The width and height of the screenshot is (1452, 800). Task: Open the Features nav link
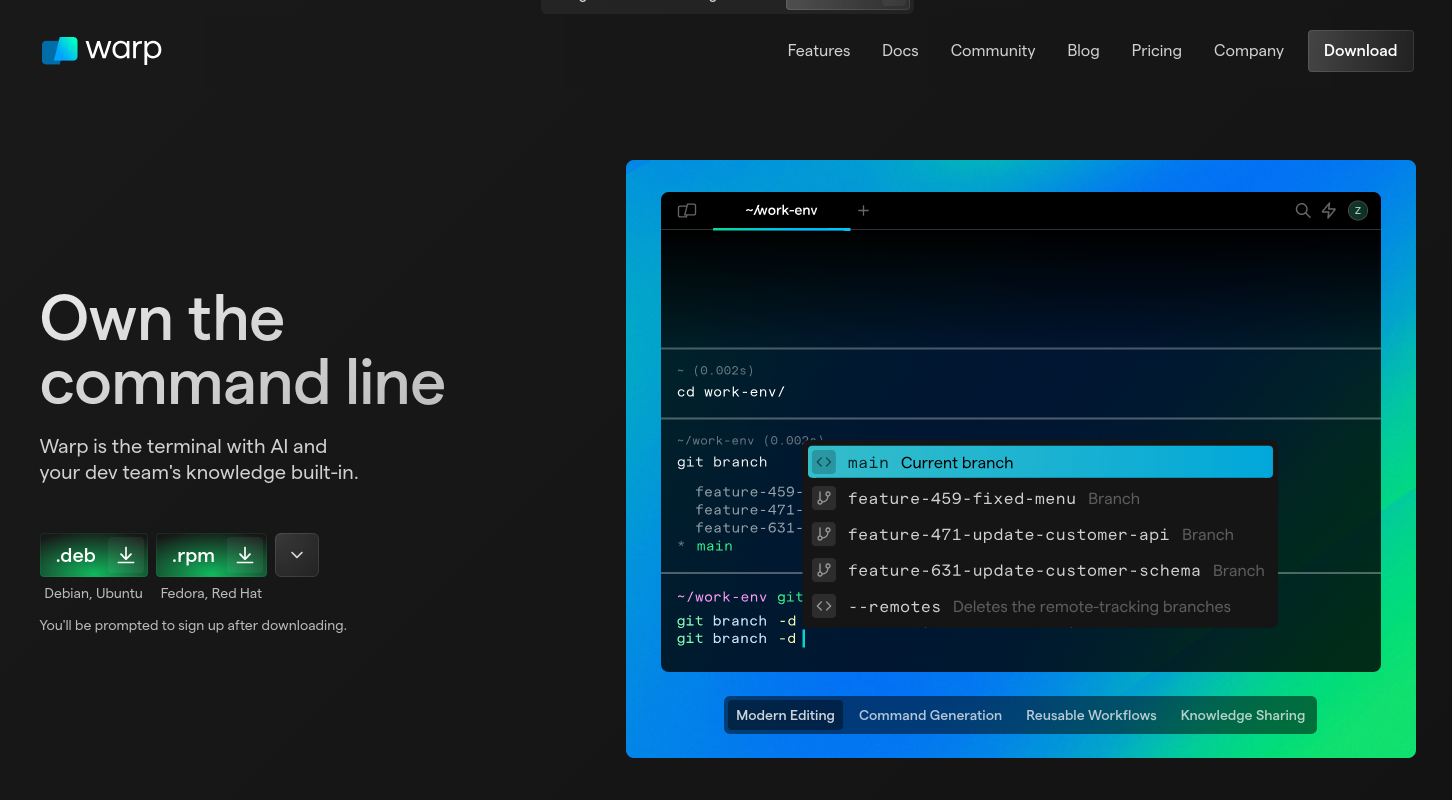(x=818, y=51)
